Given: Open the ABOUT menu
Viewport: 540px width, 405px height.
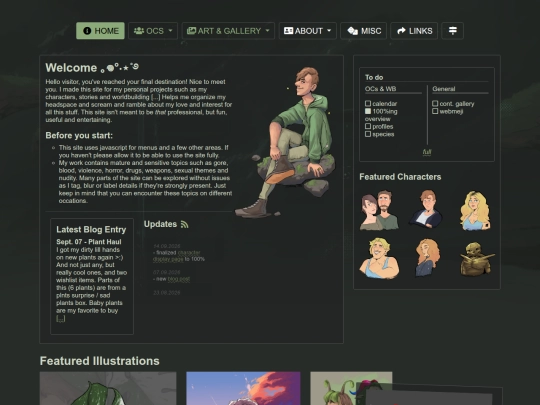Looking at the screenshot, I should (x=308, y=31).
